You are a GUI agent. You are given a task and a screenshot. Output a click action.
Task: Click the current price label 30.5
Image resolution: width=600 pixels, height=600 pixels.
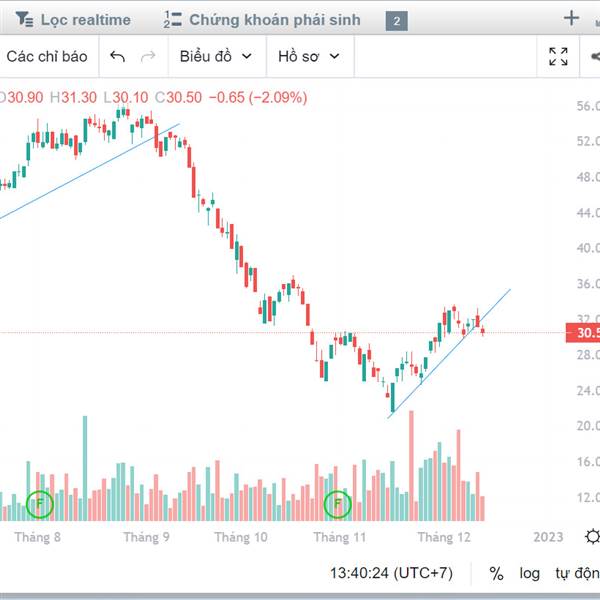click(x=583, y=333)
